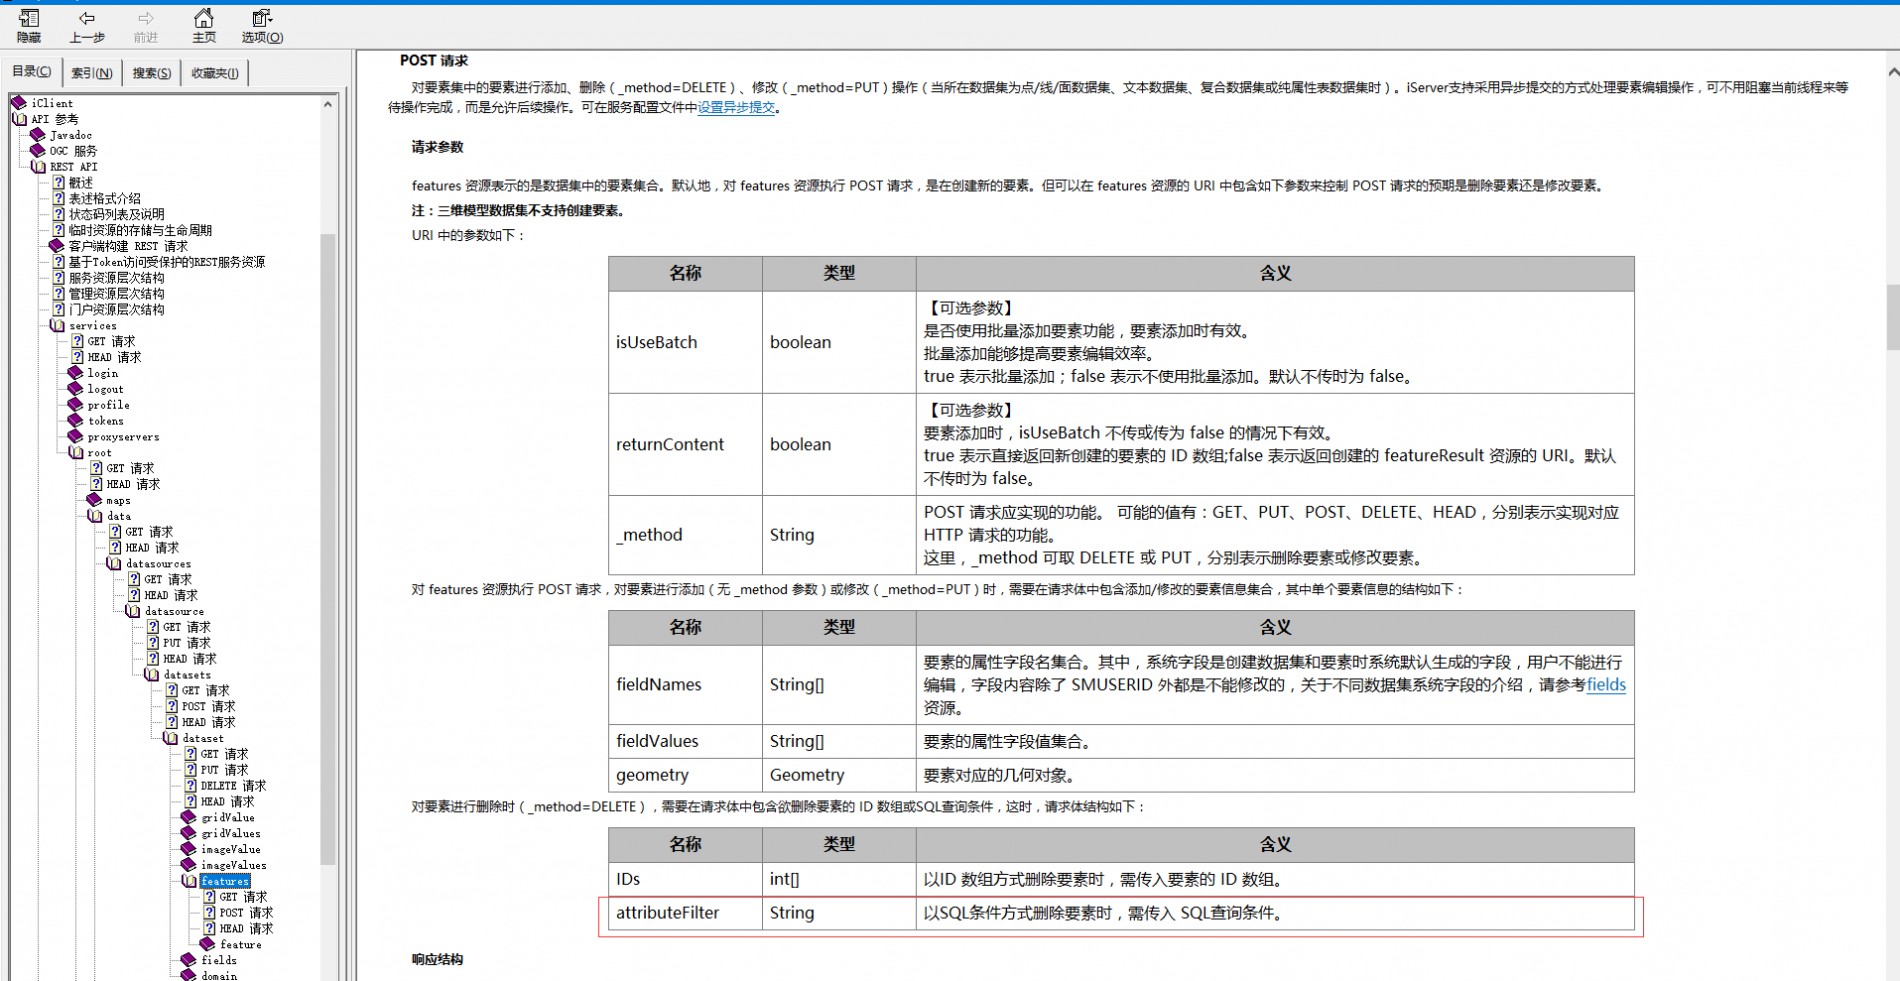
Task: Select the iClient book icon in tree
Action: (19, 103)
